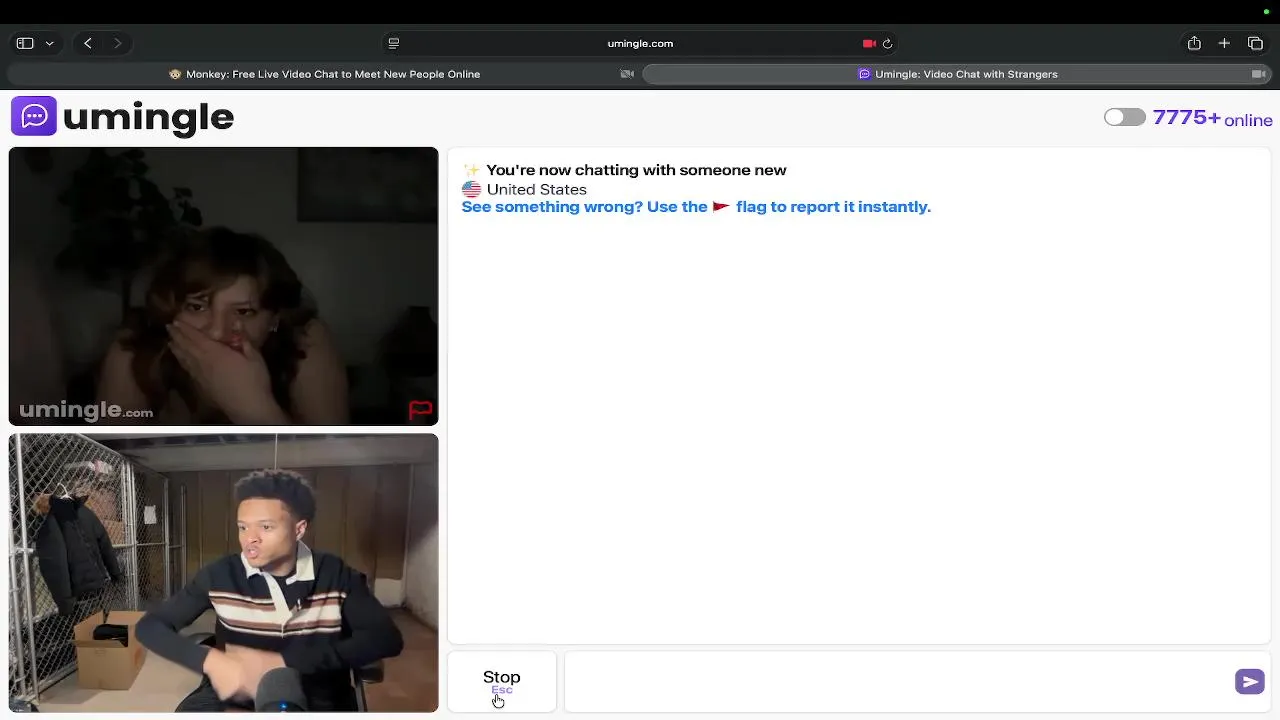Screen dimensions: 1280x720
Task: Select the Umingle: Video Chat with Strangers tab
Action: coord(957,74)
